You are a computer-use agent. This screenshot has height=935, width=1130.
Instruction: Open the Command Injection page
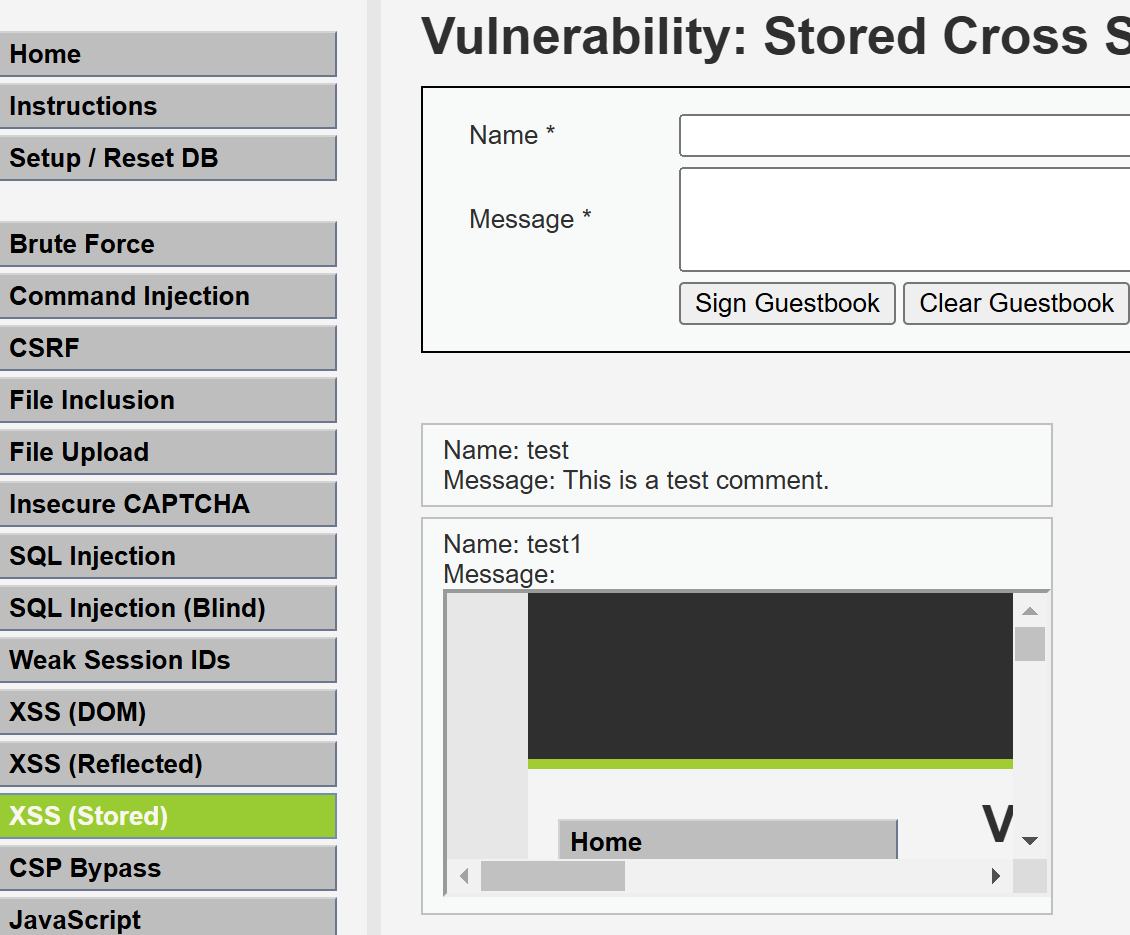coord(168,296)
